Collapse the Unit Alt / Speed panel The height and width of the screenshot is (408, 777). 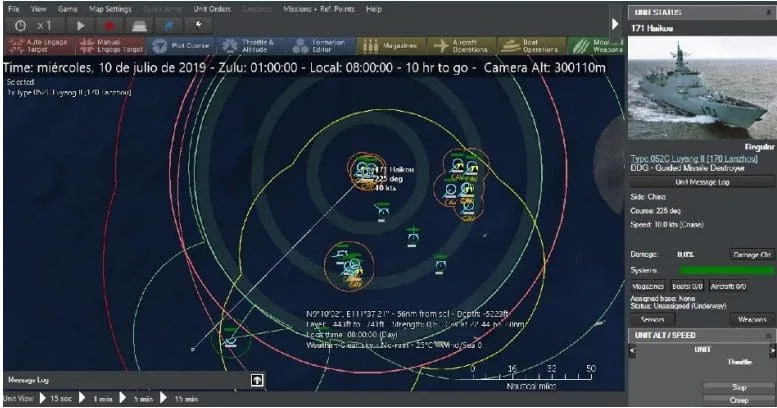click(x=769, y=336)
